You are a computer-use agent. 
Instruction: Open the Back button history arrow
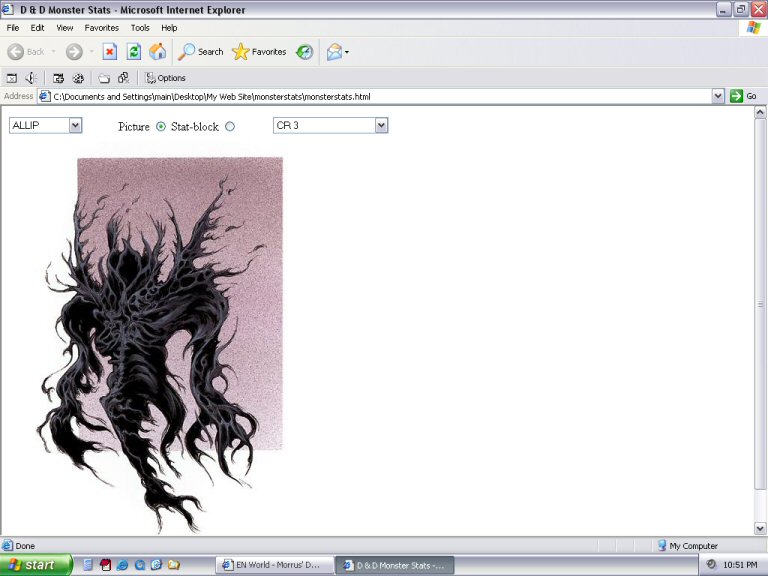pyautogui.click(x=53, y=51)
